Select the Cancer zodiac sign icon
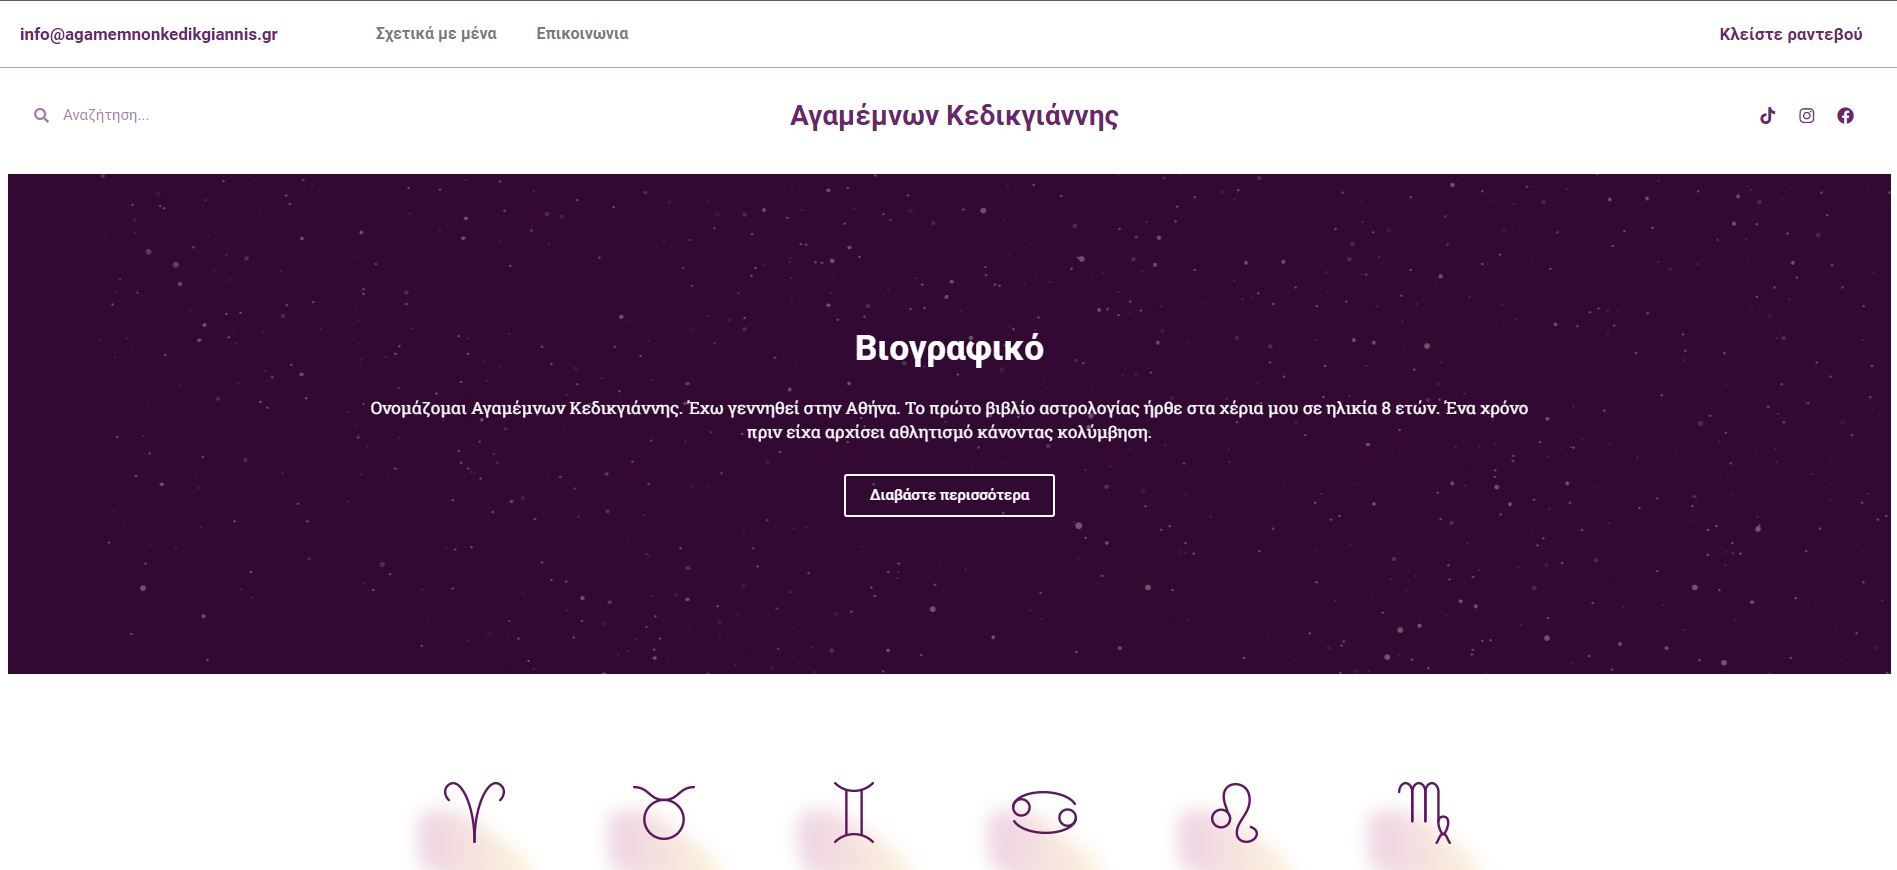Viewport: 1897px width, 870px height. (x=1044, y=812)
